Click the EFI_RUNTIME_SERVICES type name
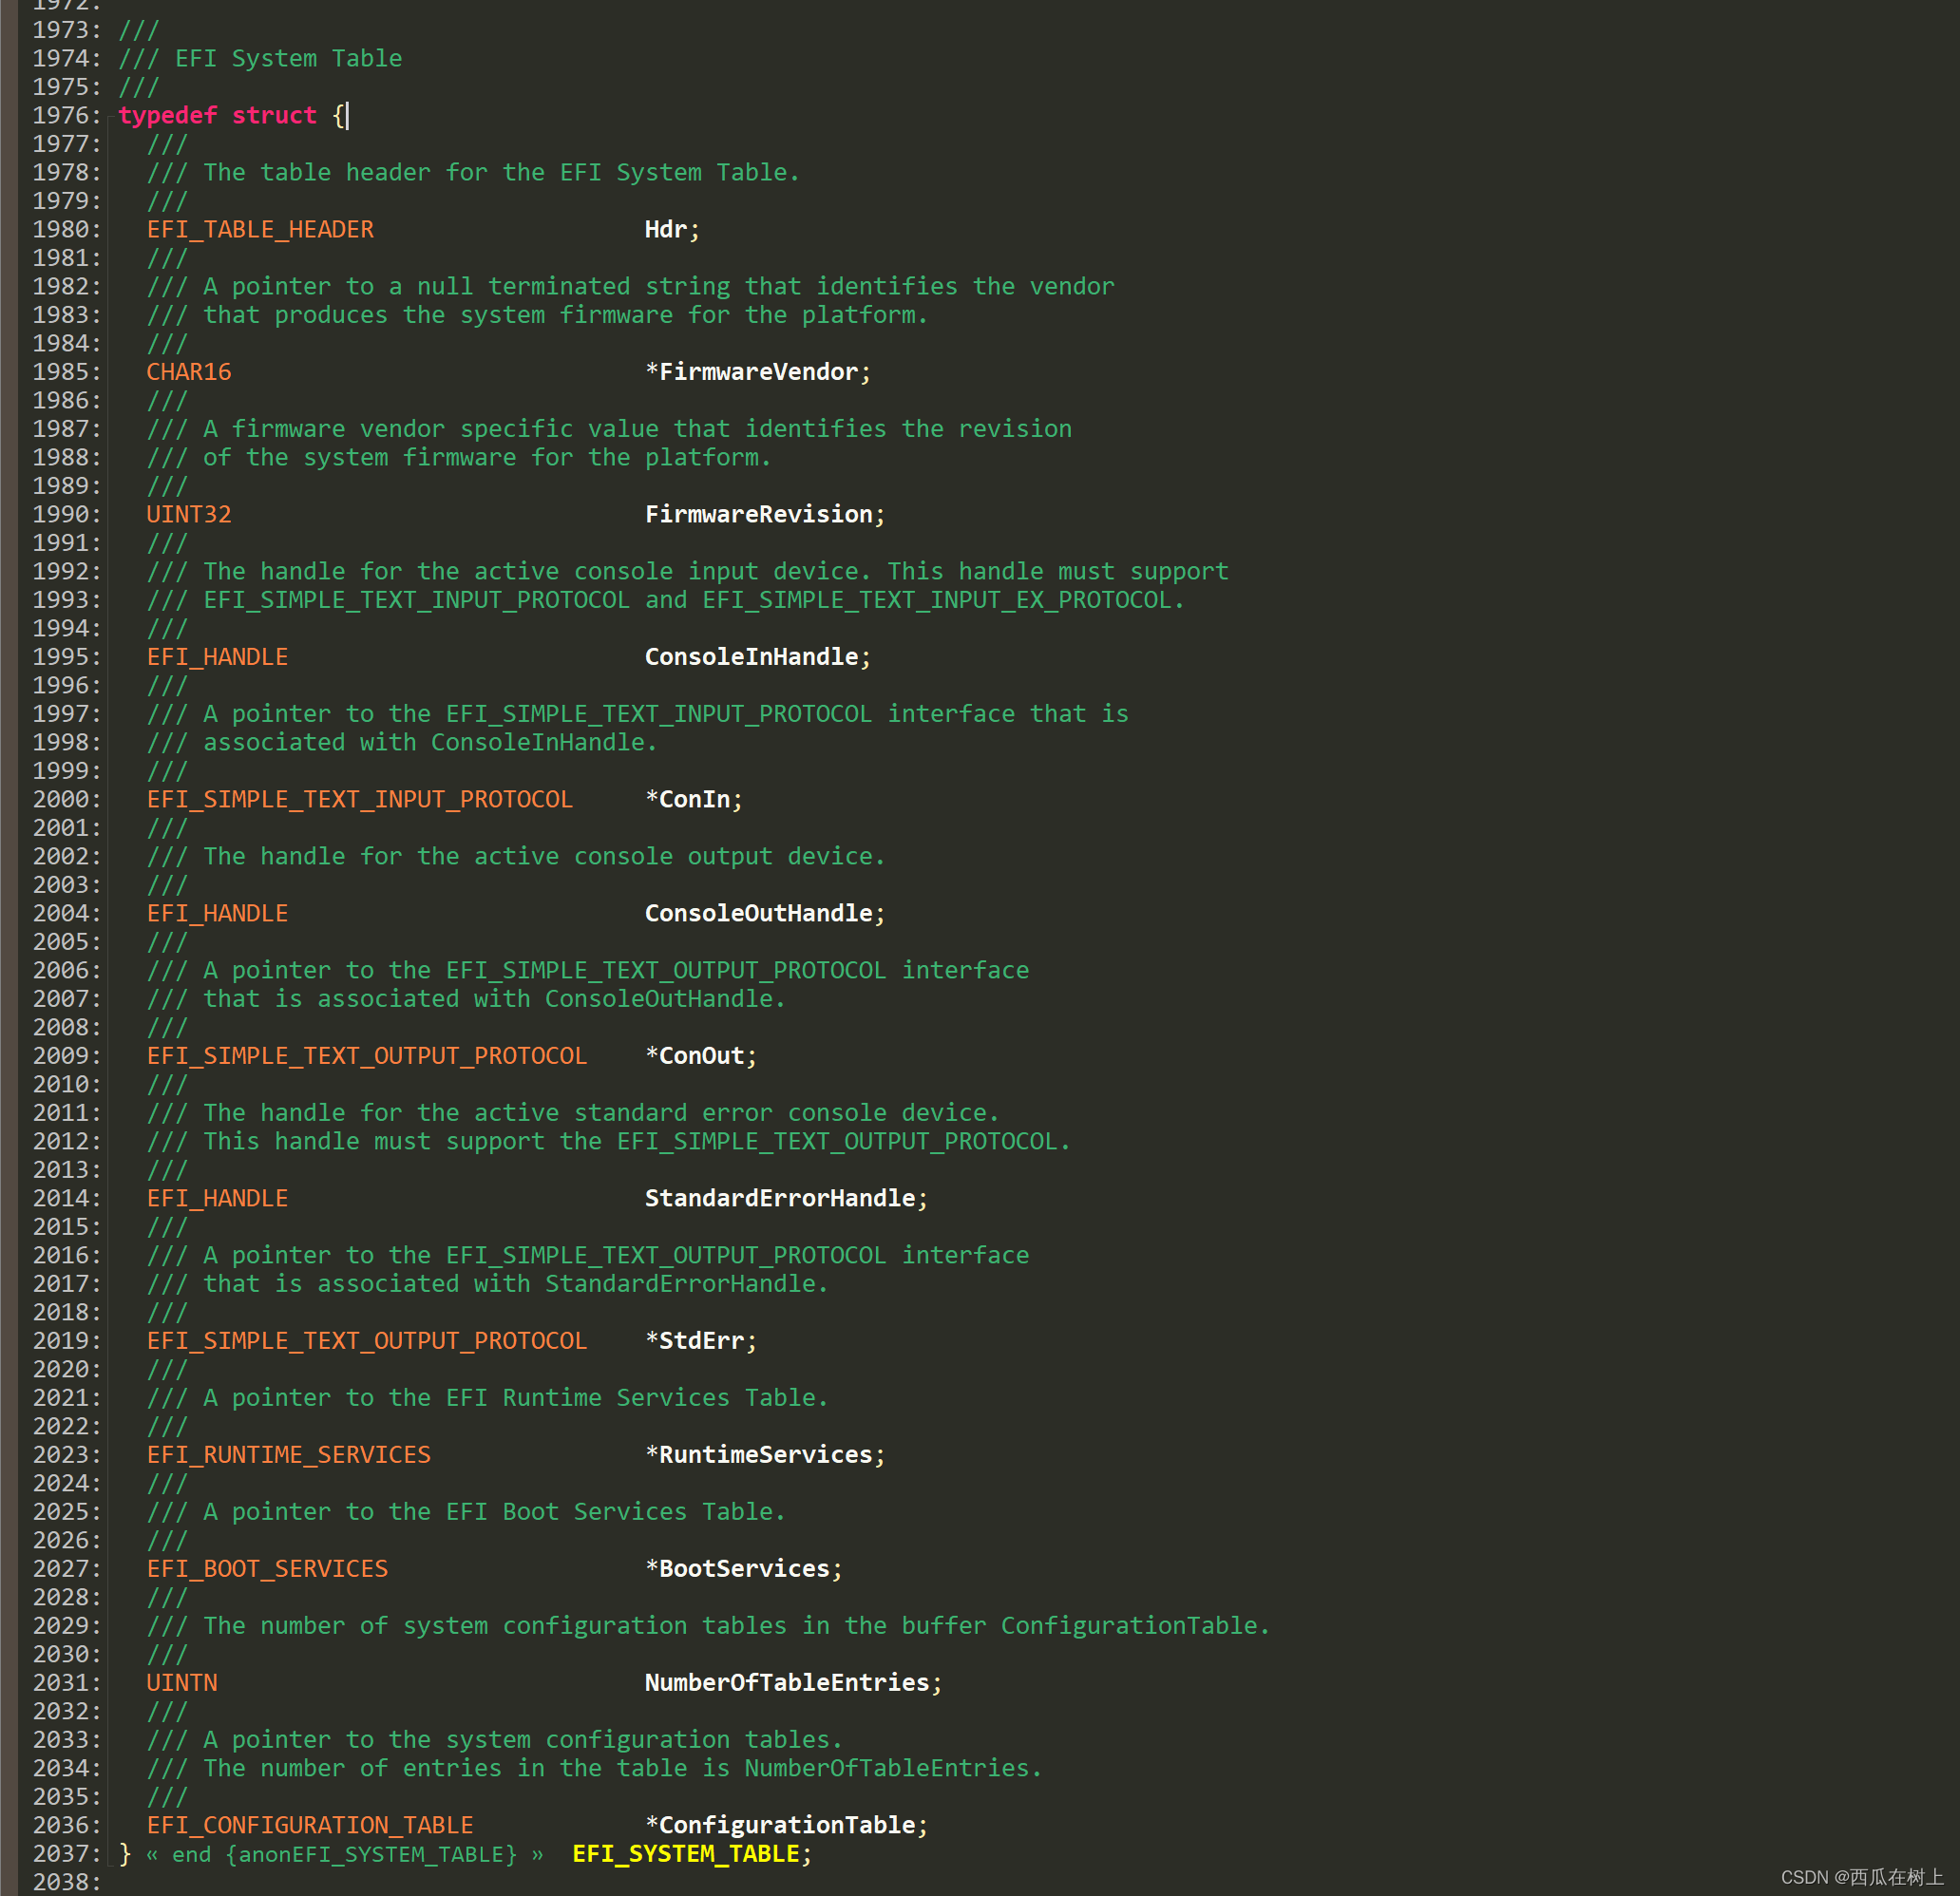The width and height of the screenshot is (1960, 1896). pos(289,1455)
